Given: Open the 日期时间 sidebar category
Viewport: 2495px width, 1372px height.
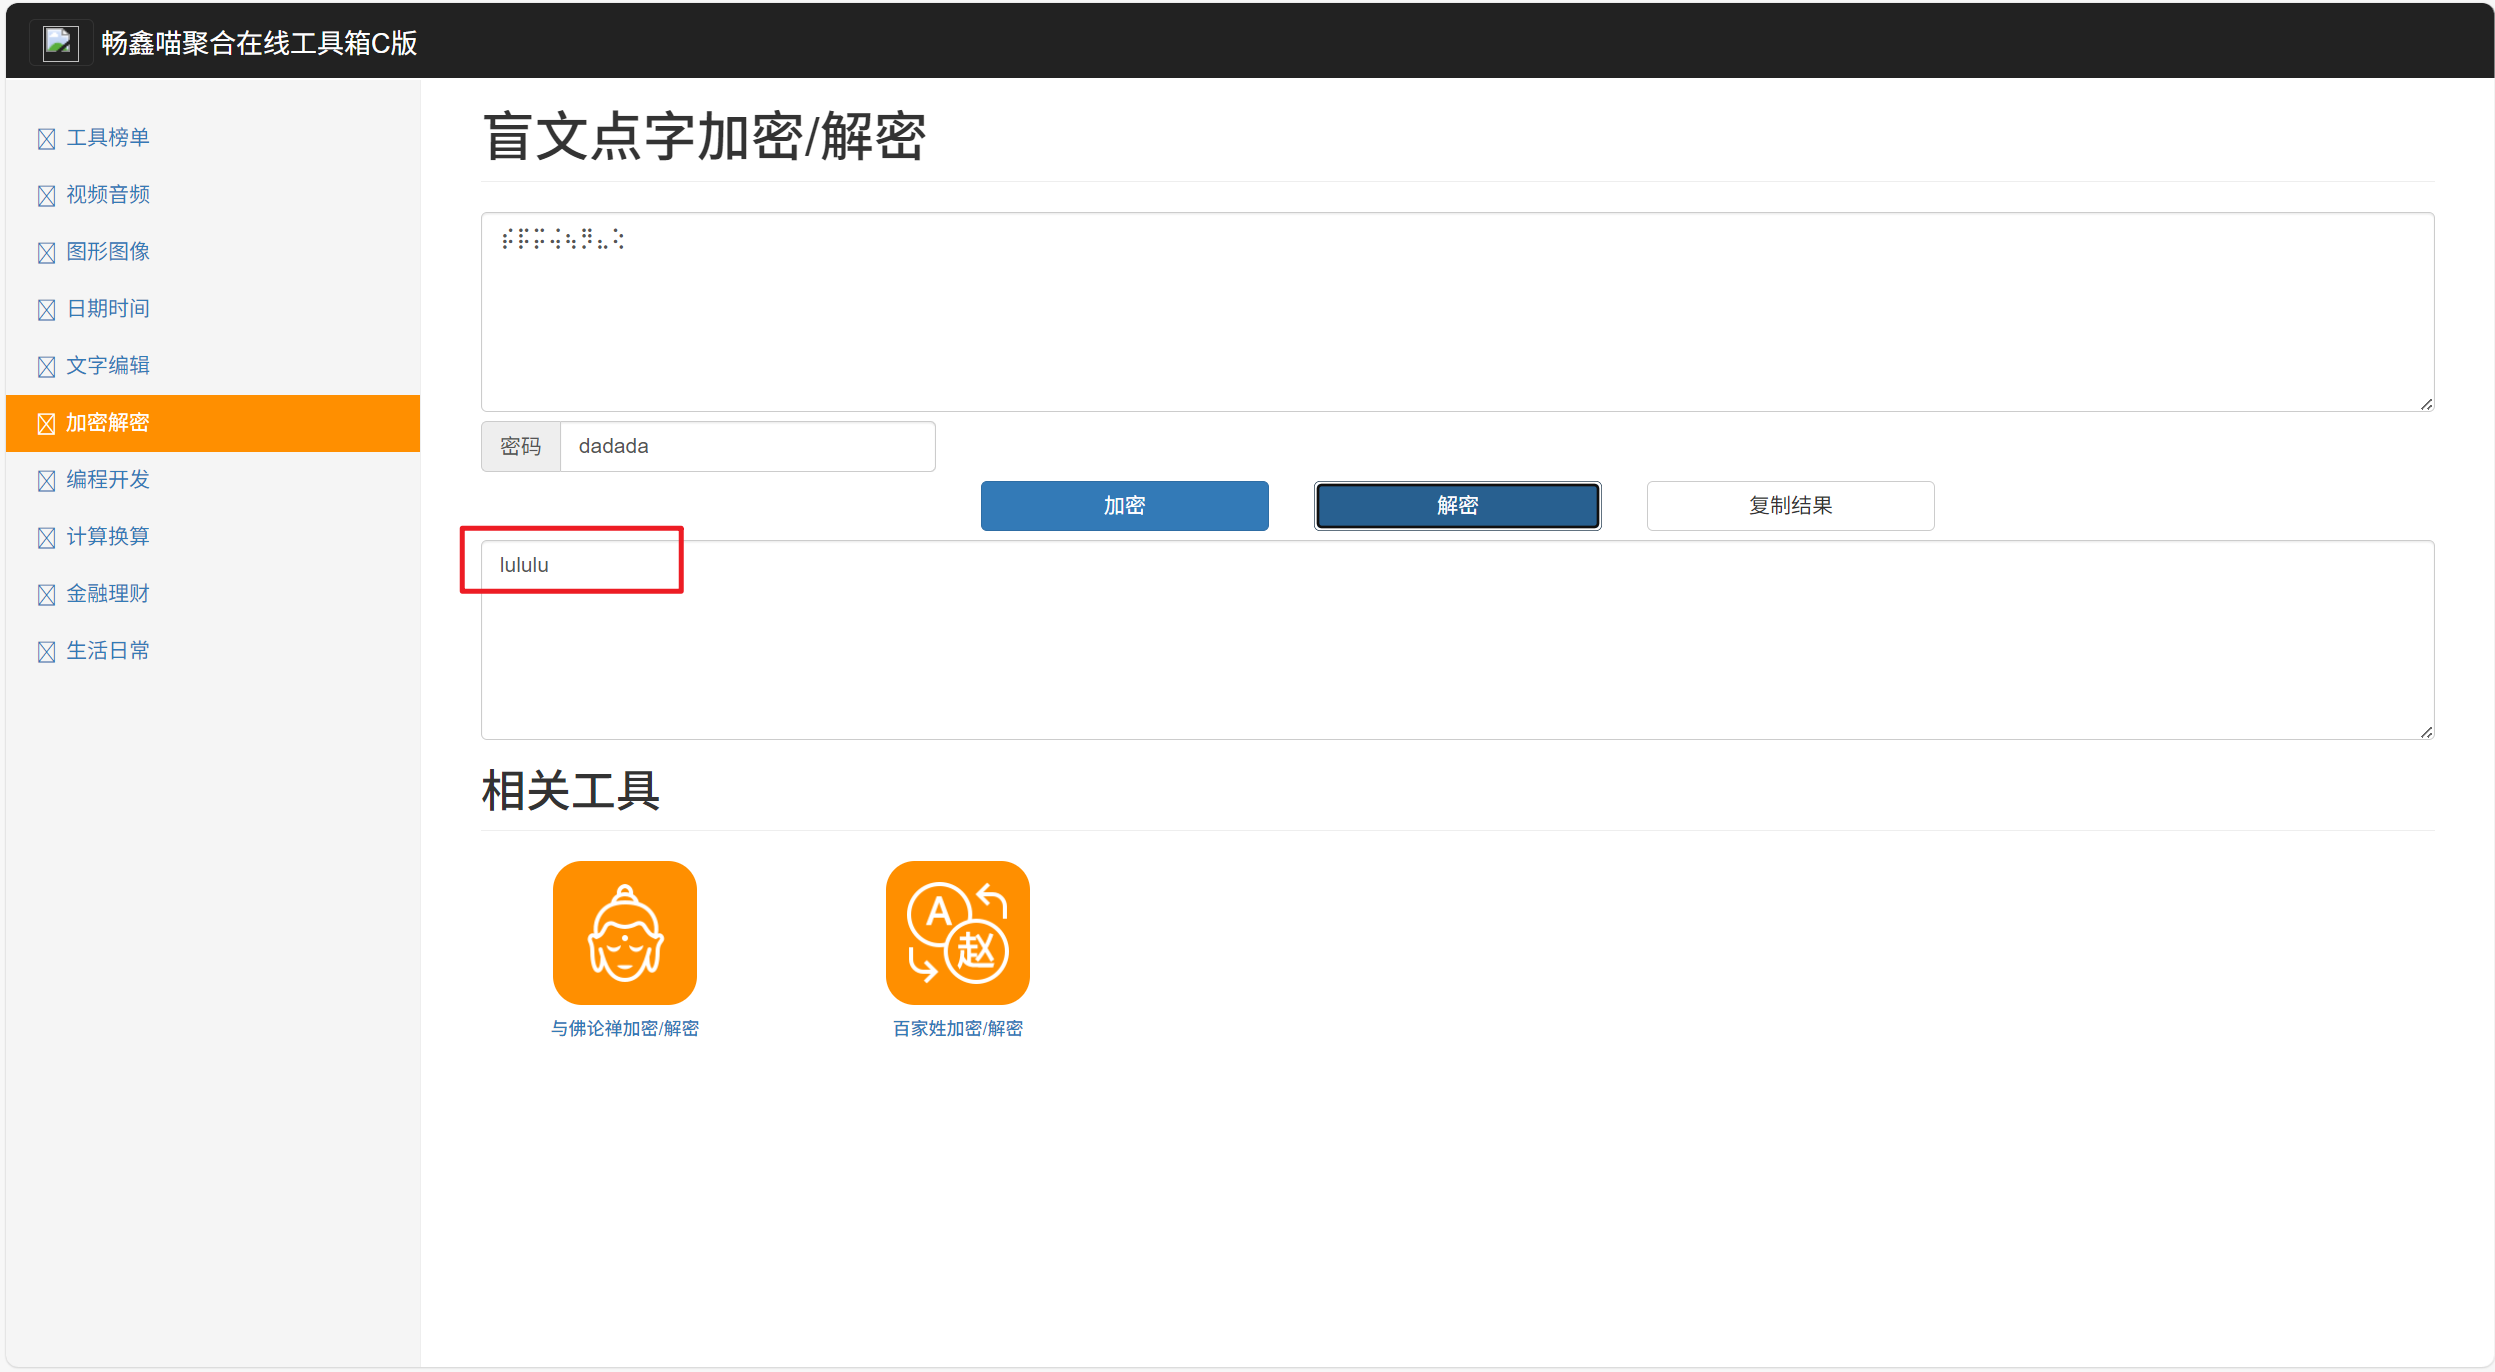Looking at the screenshot, I should (108, 309).
